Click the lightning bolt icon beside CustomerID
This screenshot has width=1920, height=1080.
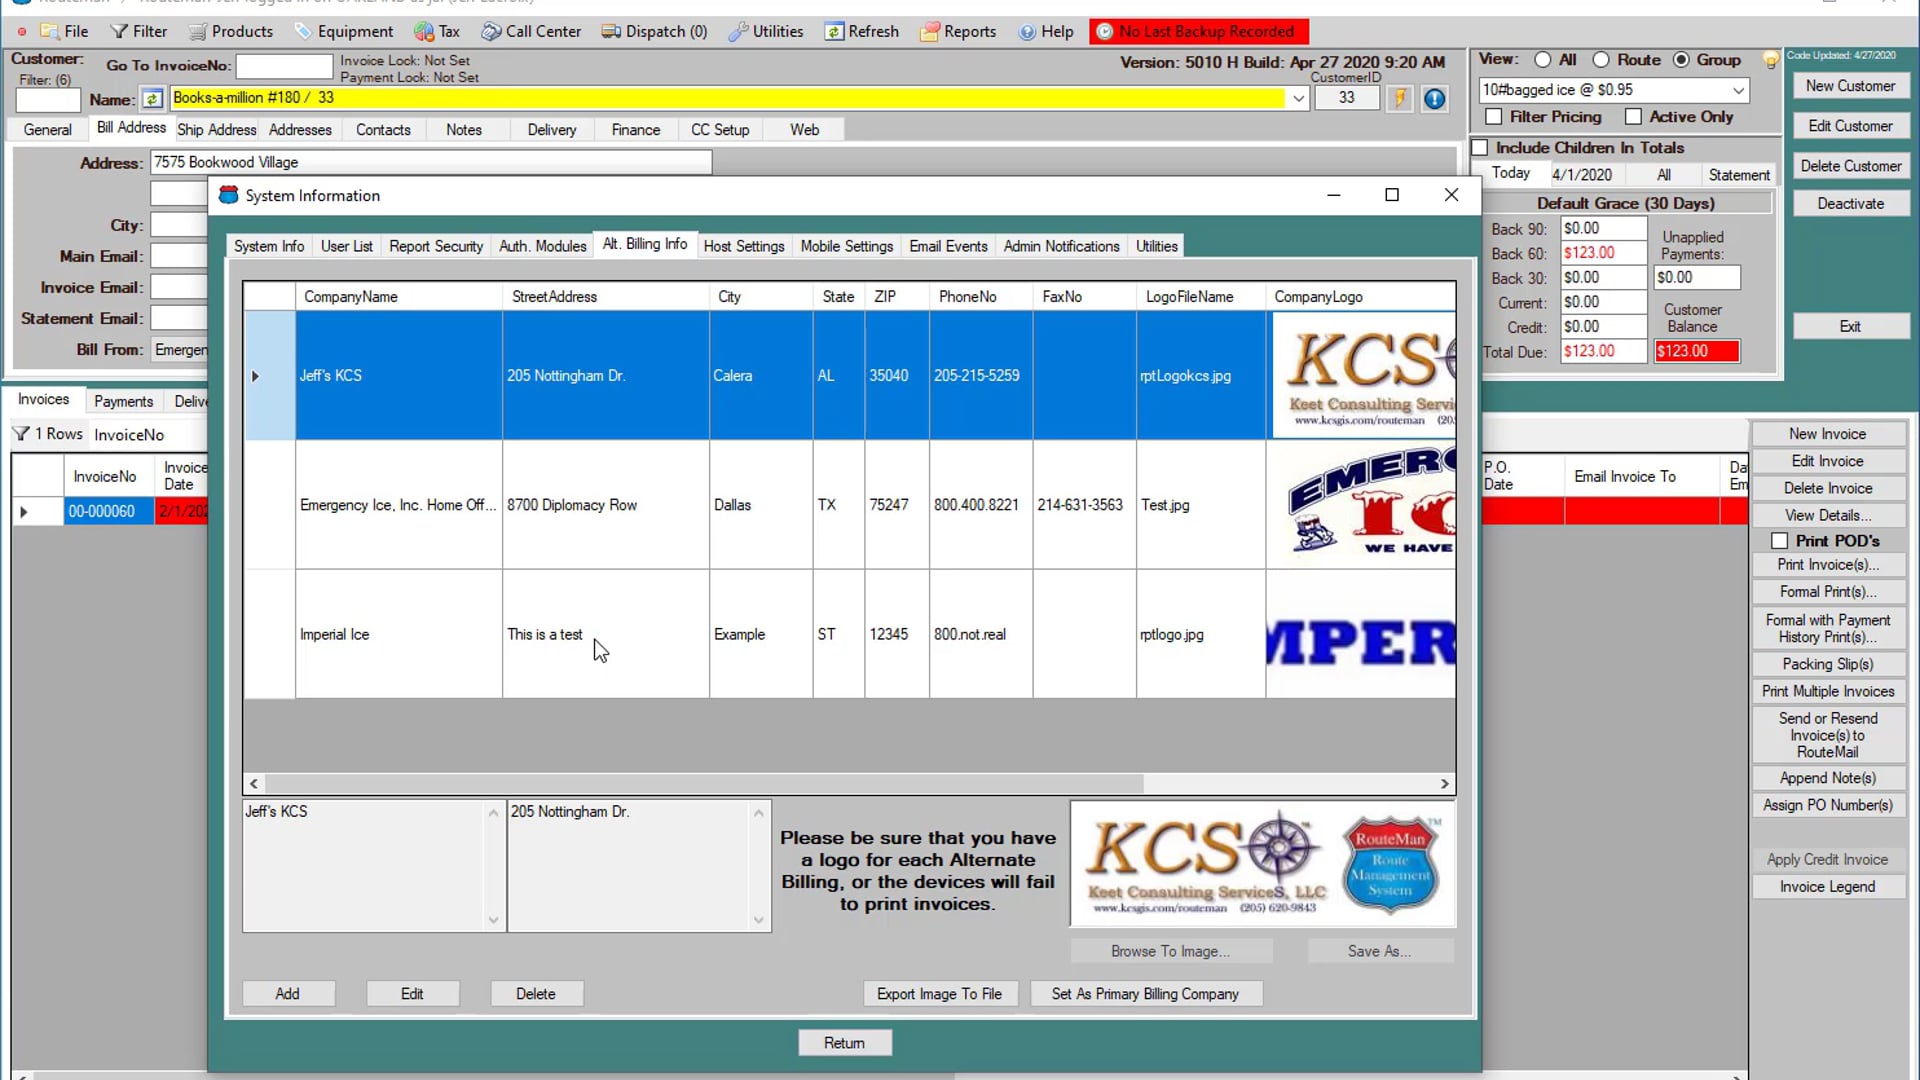coord(1400,98)
